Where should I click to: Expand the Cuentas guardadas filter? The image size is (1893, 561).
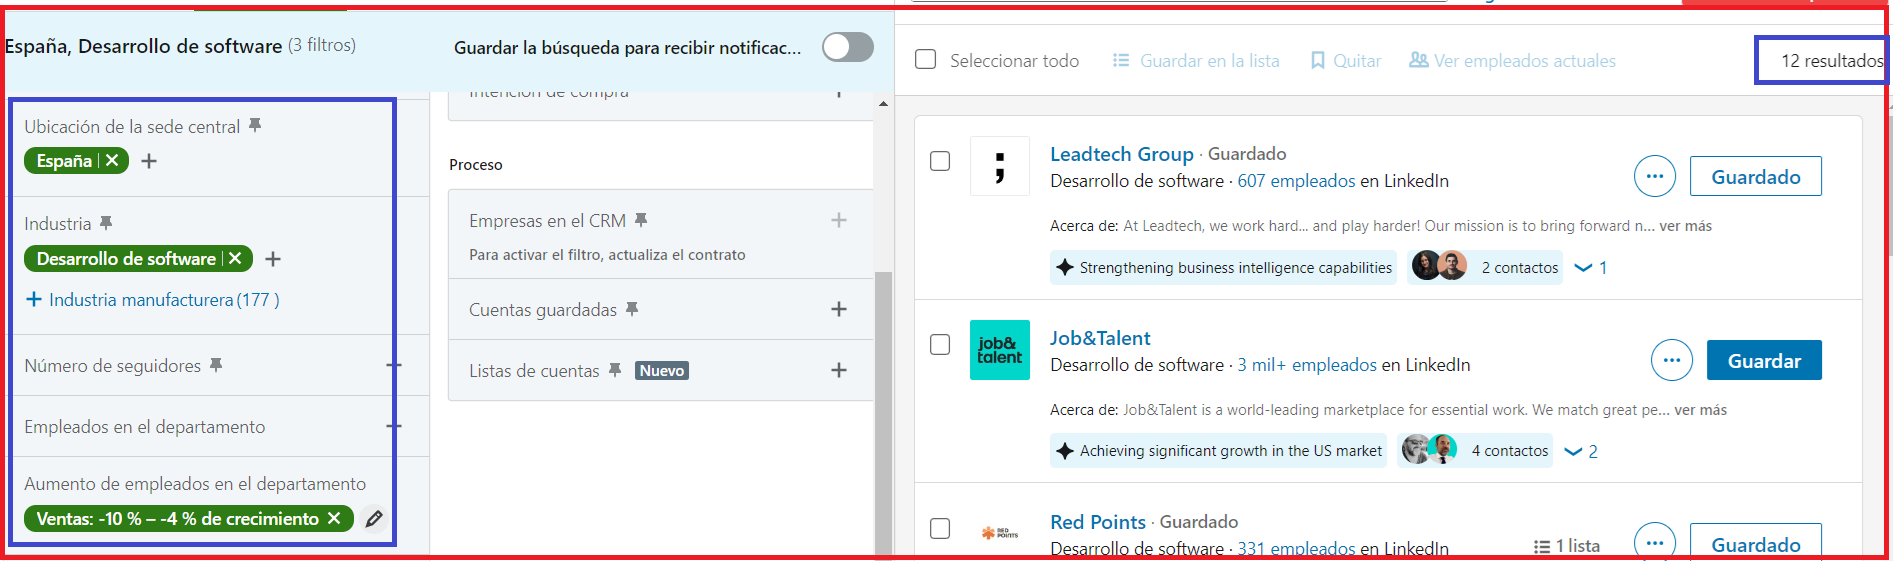click(839, 310)
